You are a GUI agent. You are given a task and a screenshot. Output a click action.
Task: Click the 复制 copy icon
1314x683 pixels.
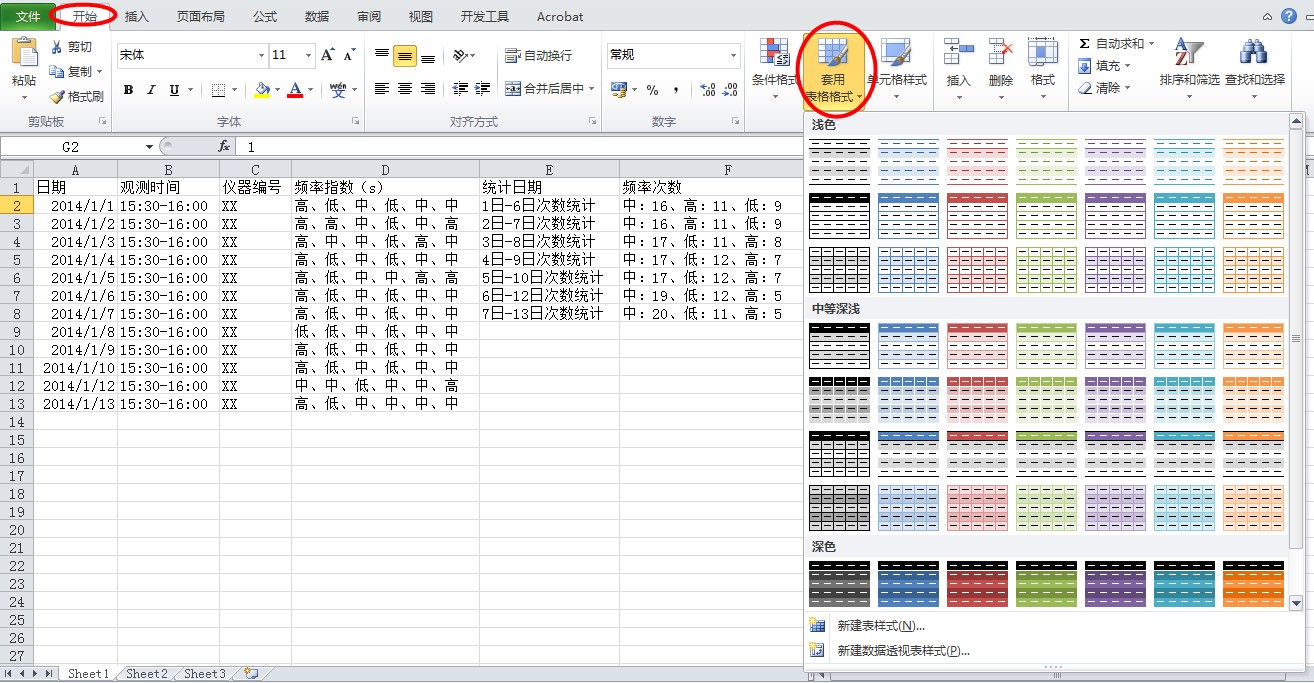(x=57, y=72)
